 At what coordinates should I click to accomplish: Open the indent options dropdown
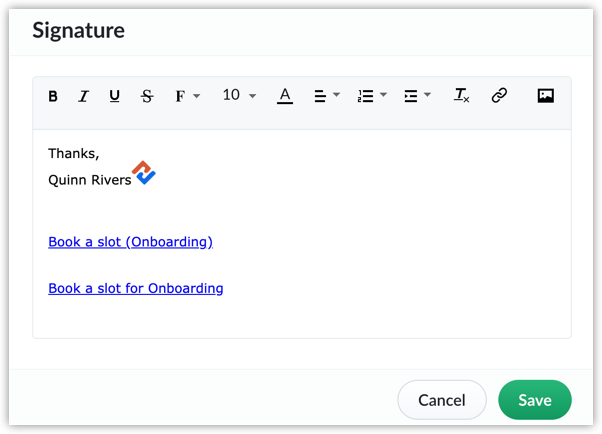pos(417,96)
